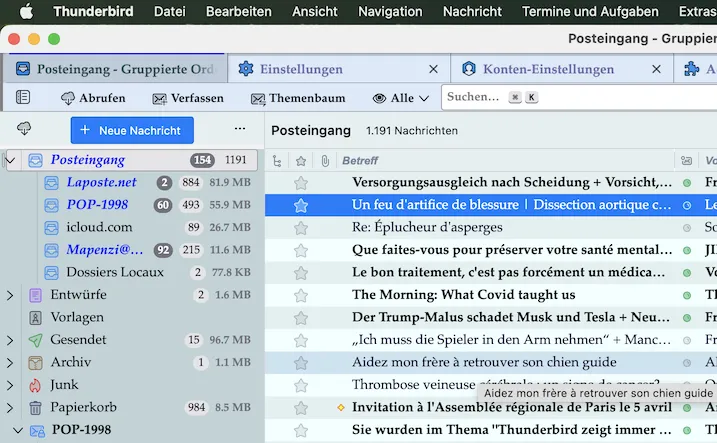
Task: Open the Apple menu
Action: point(26,11)
